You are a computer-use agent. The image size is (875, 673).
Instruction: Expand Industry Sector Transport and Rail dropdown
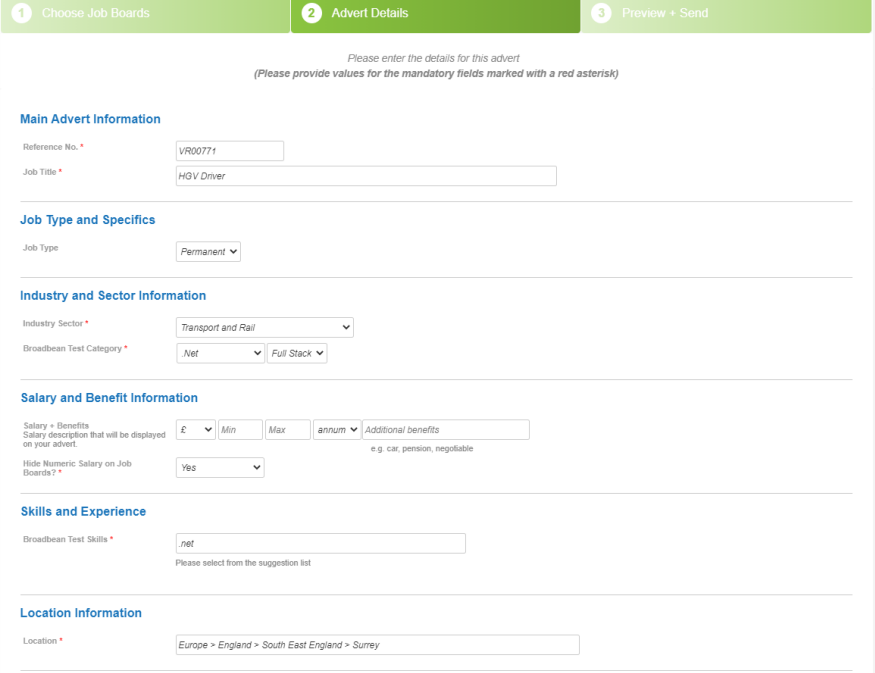(x=265, y=328)
